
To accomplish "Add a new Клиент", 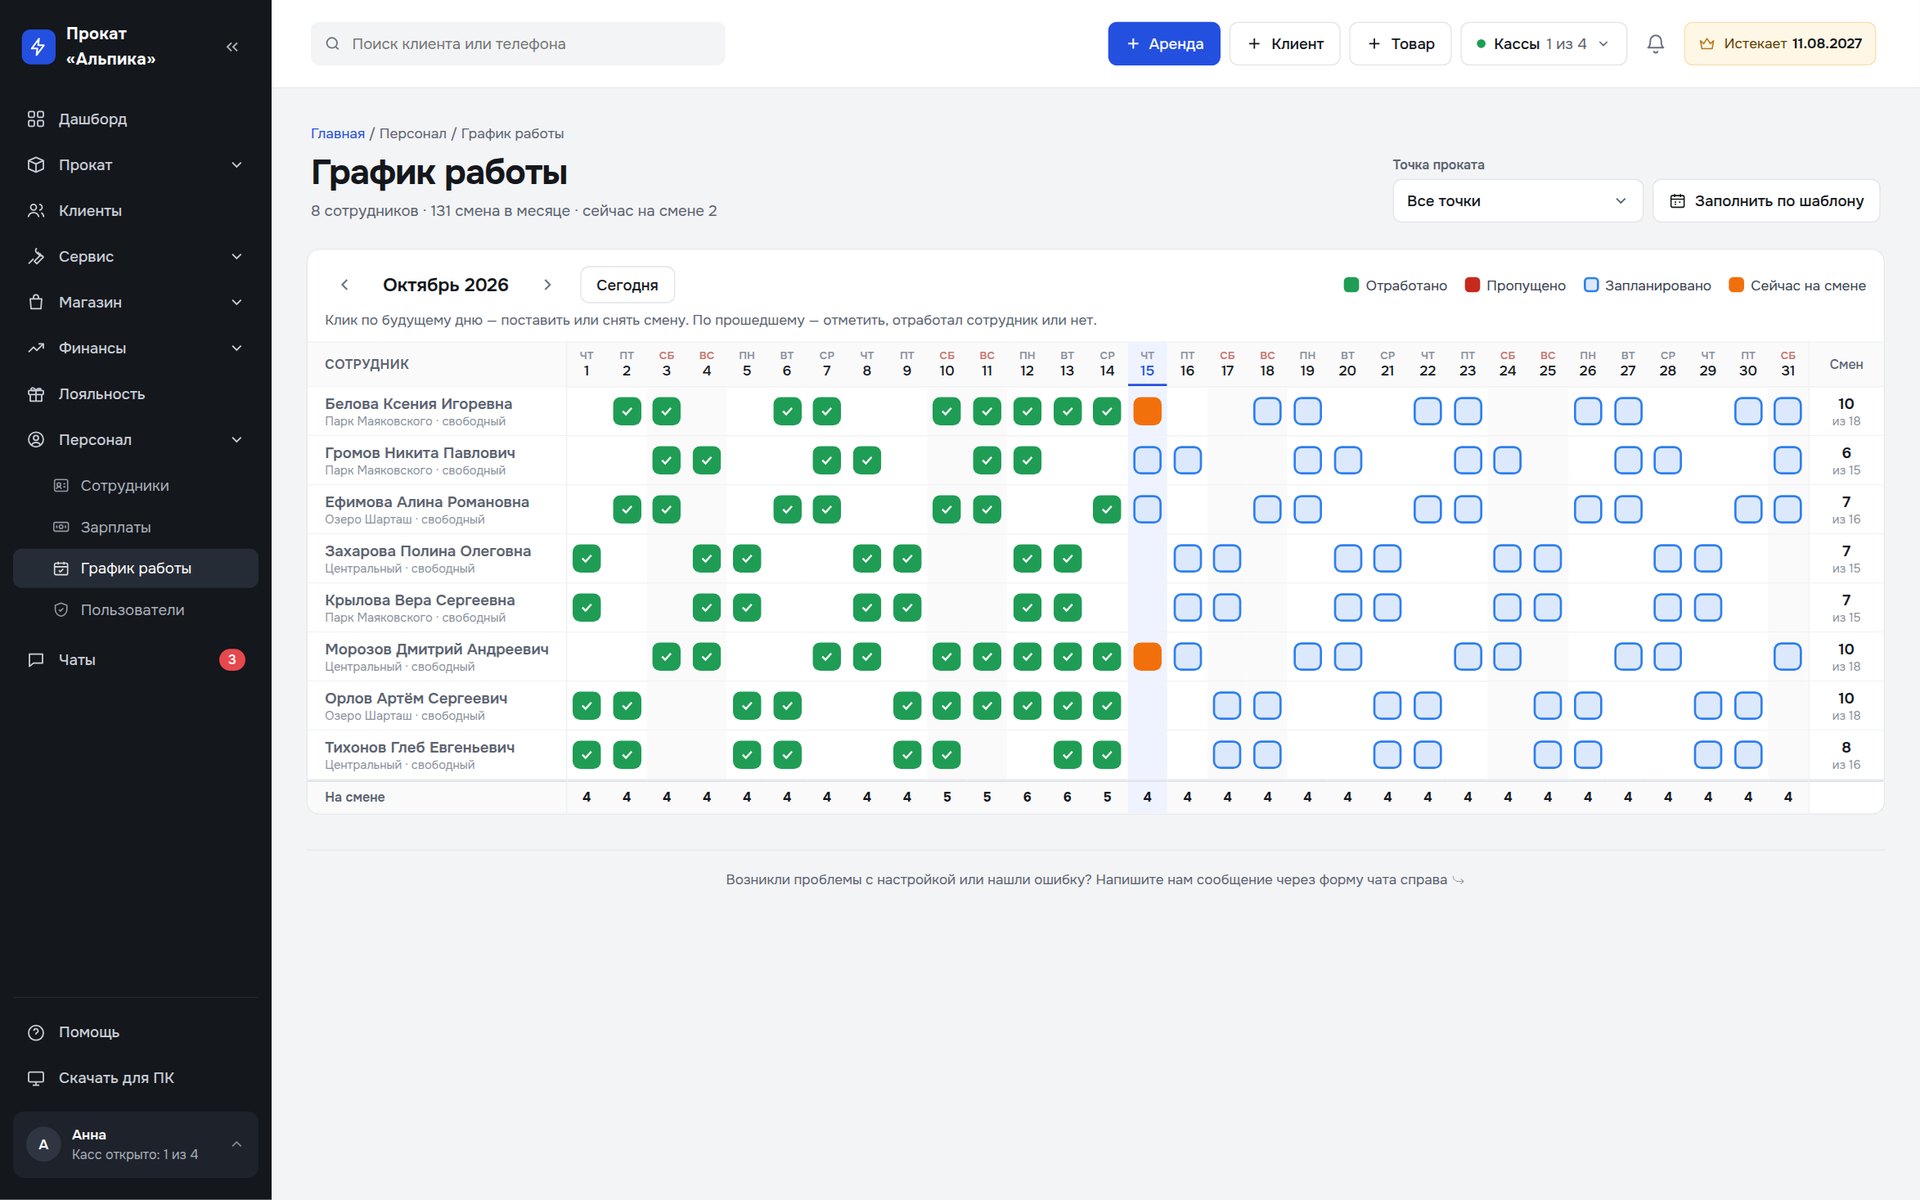I will [1285, 44].
